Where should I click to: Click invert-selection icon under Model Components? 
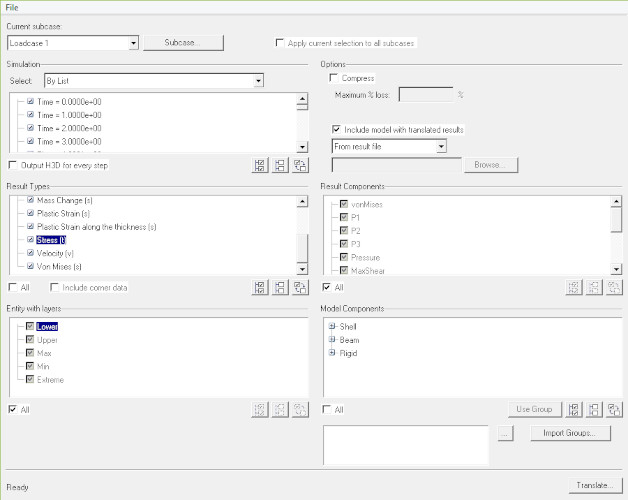pos(614,409)
